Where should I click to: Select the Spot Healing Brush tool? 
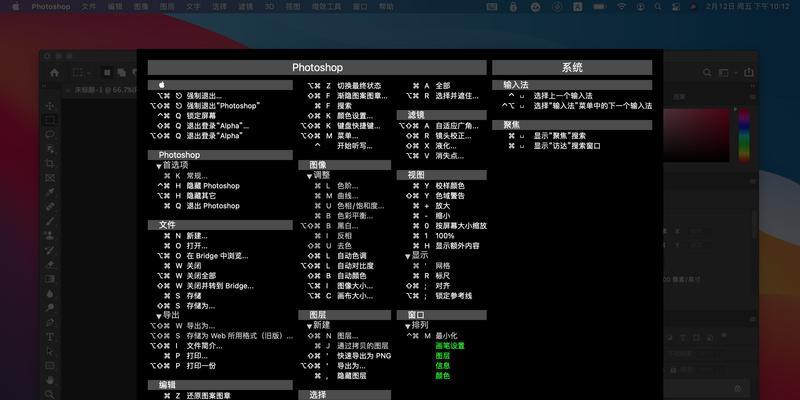50,207
